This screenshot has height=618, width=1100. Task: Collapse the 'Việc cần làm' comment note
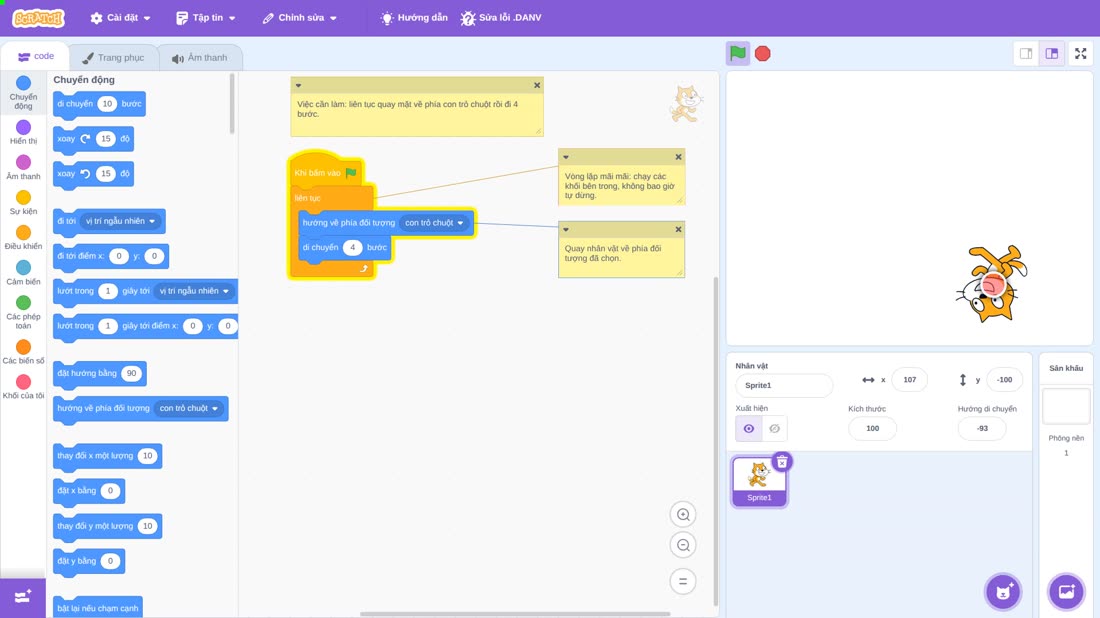coord(298,86)
